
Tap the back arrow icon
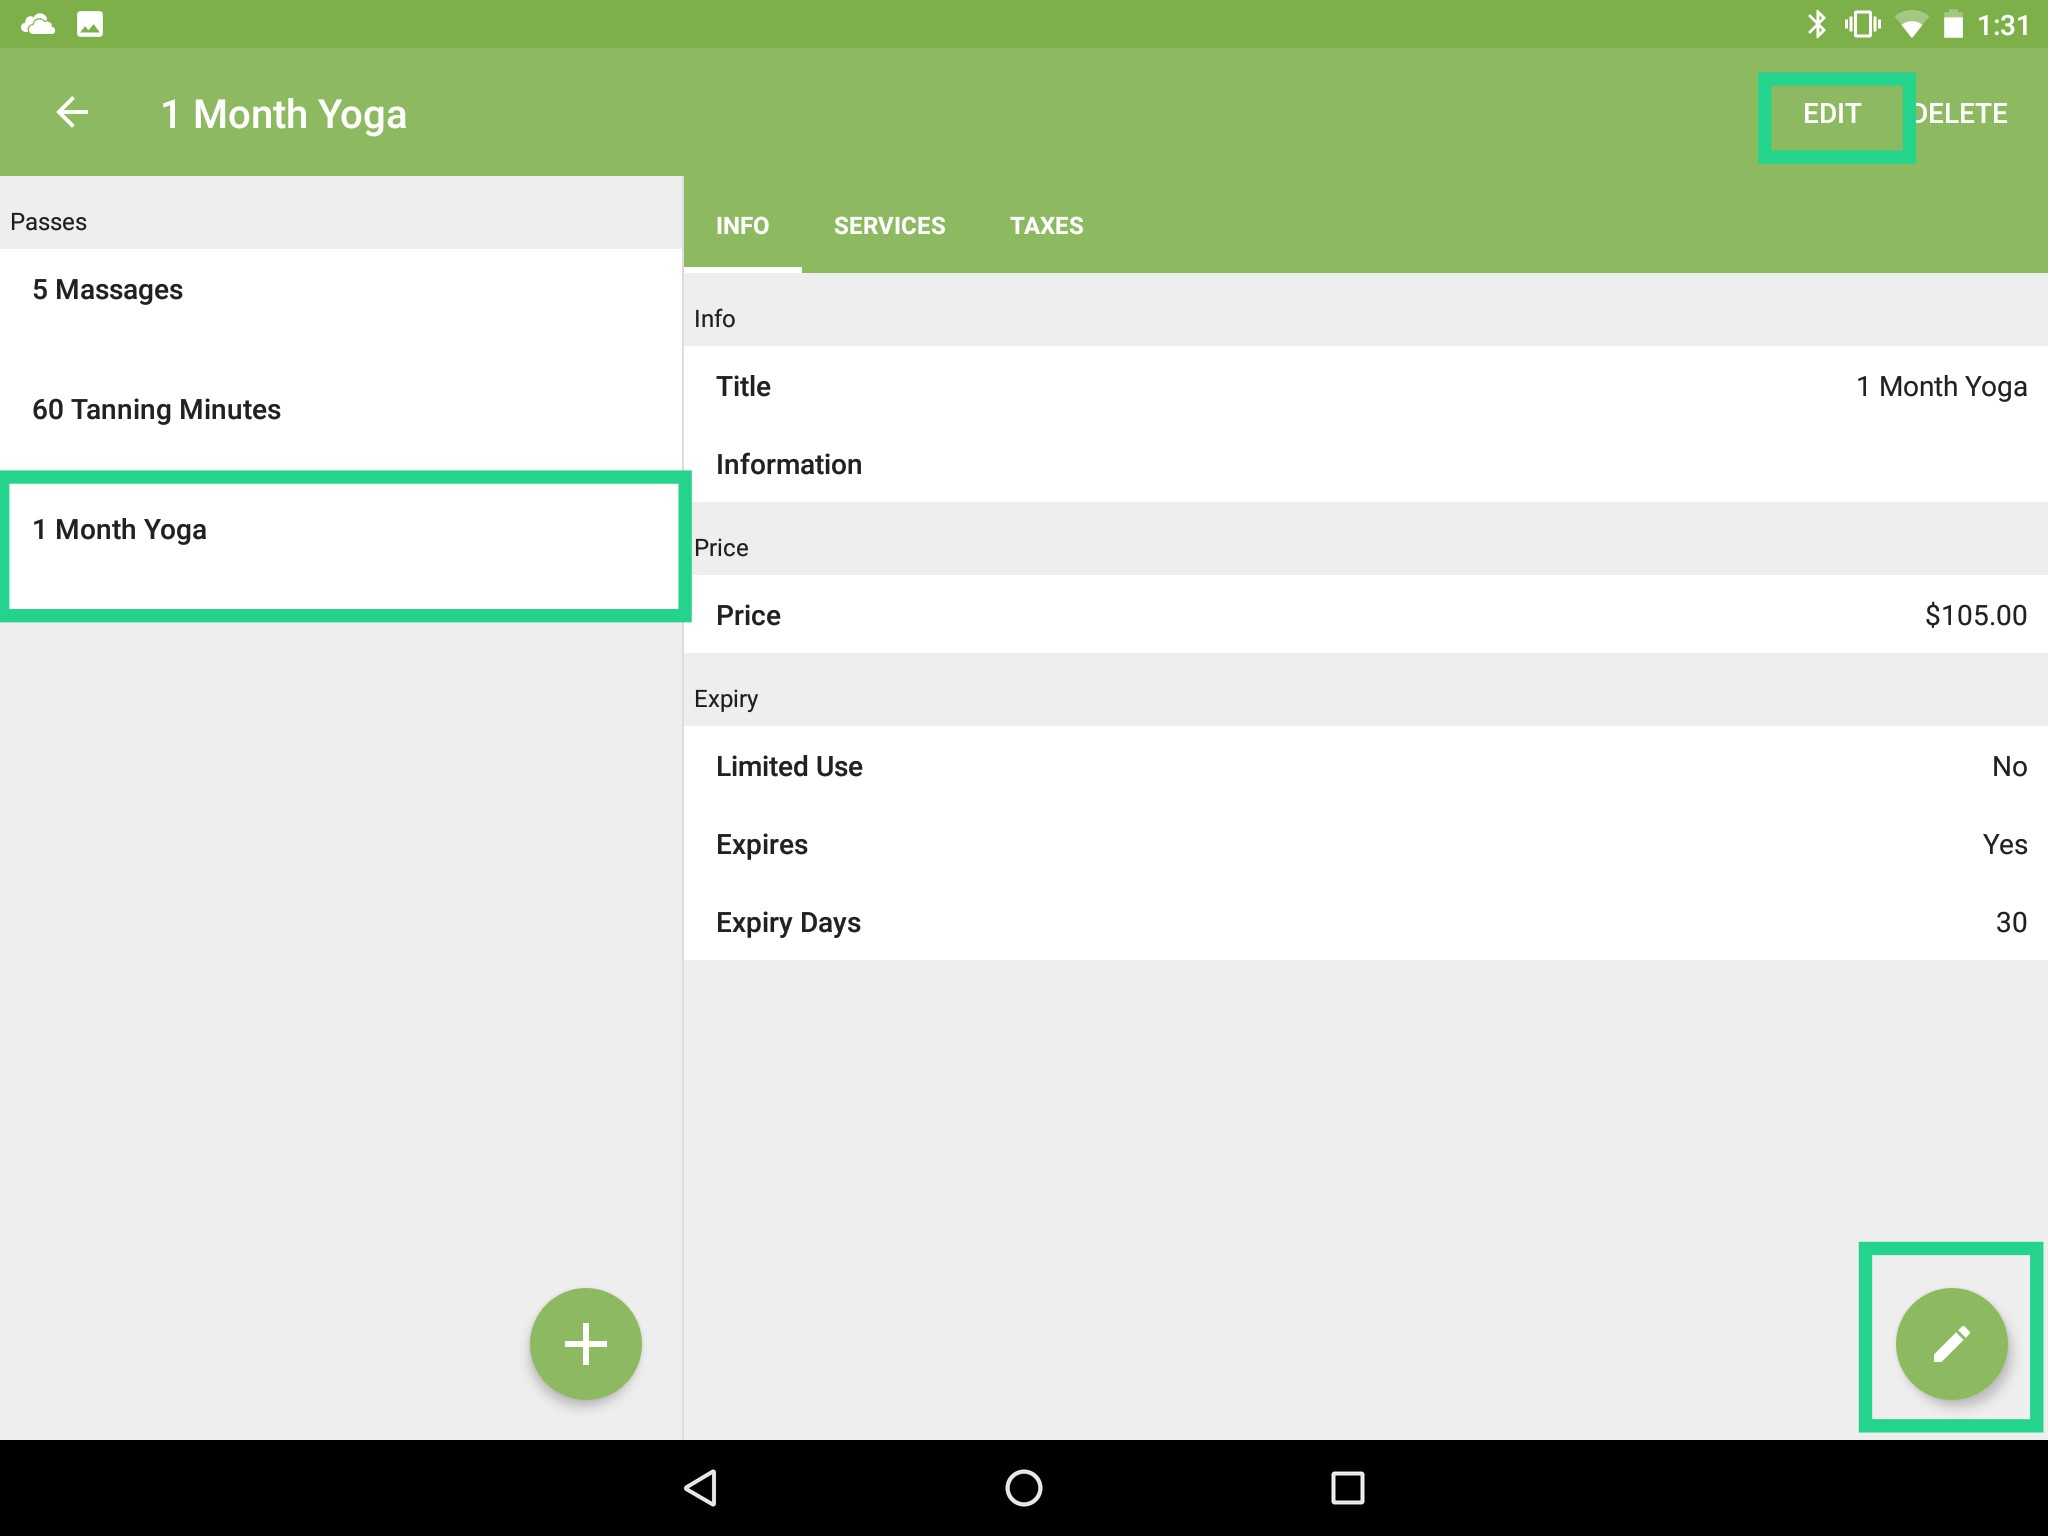pos(72,113)
